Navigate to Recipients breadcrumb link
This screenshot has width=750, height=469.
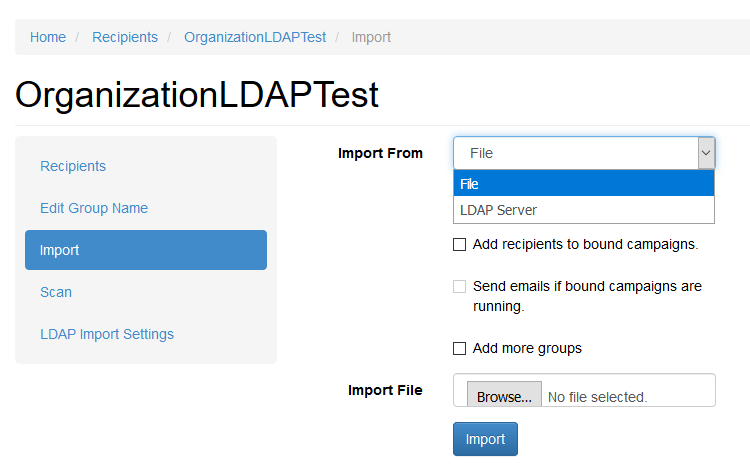pos(125,37)
